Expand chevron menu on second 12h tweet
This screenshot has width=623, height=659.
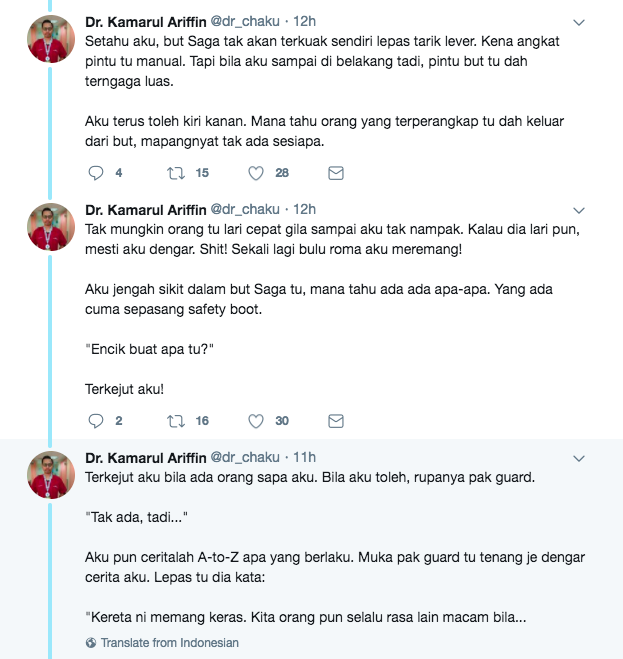point(579,210)
